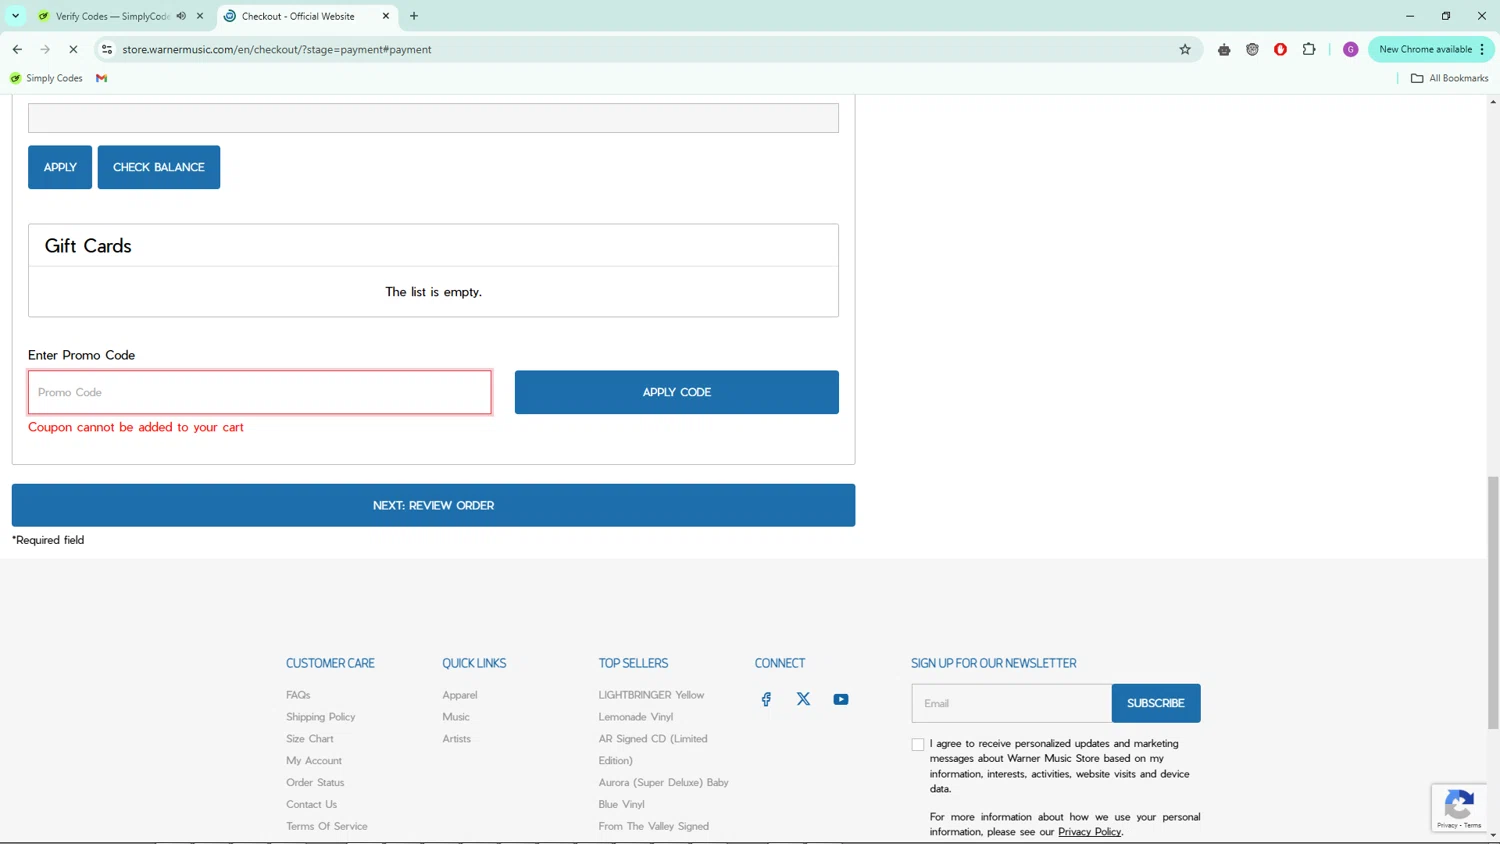Open the Chrome profile avatar
Screen dimensions: 1500x844
click(x=1350, y=49)
